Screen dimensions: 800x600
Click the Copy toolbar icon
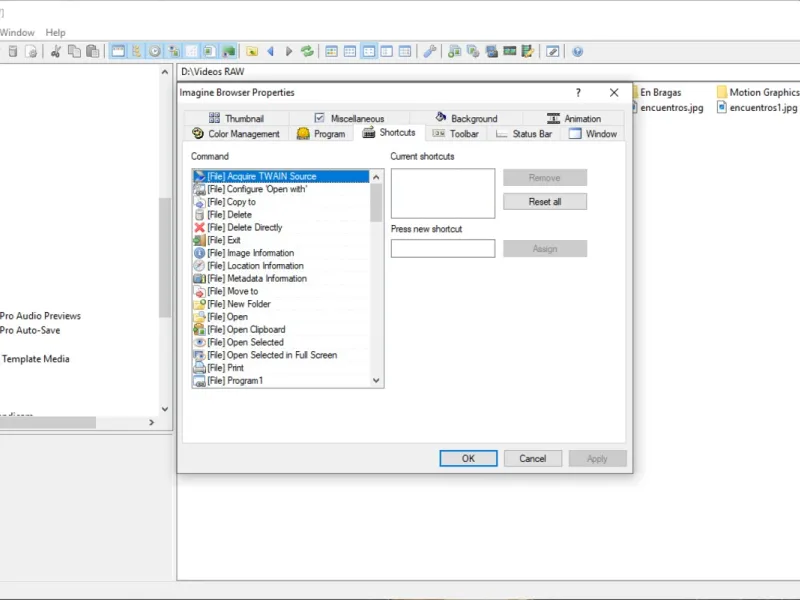(74, 52)
